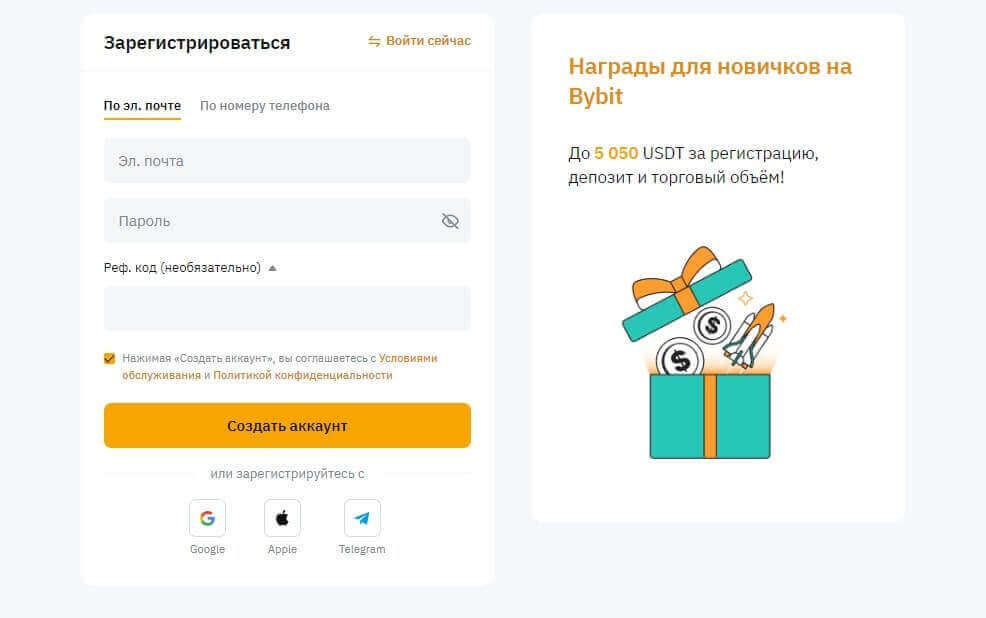This screenshot has height=618, width=986.
Task: Click the referral code input field
Action: [x=287, y=308]
